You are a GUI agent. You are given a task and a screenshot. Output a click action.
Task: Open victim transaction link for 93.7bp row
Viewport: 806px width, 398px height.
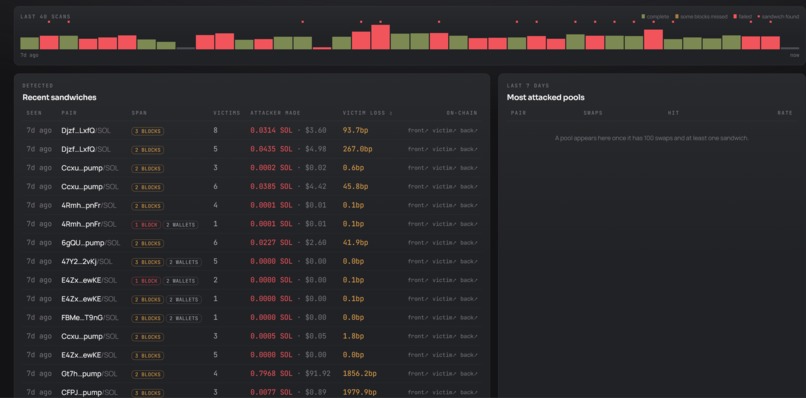[x=444, y=131]
